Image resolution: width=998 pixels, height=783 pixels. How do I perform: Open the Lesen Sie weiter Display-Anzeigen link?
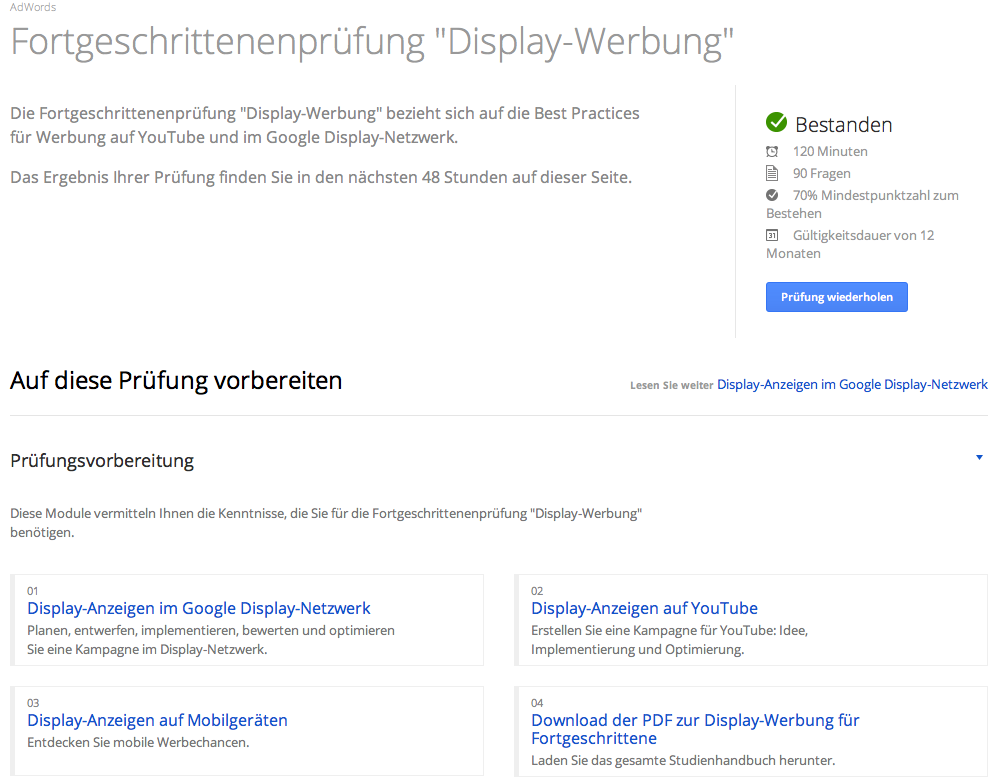pos(852,384)
